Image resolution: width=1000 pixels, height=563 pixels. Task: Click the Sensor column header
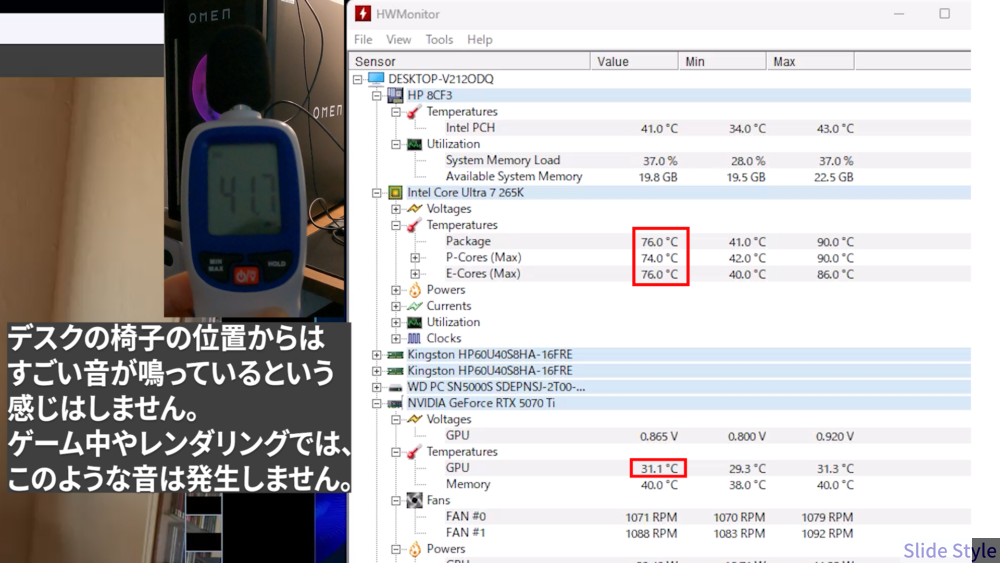tap(469, 61)
